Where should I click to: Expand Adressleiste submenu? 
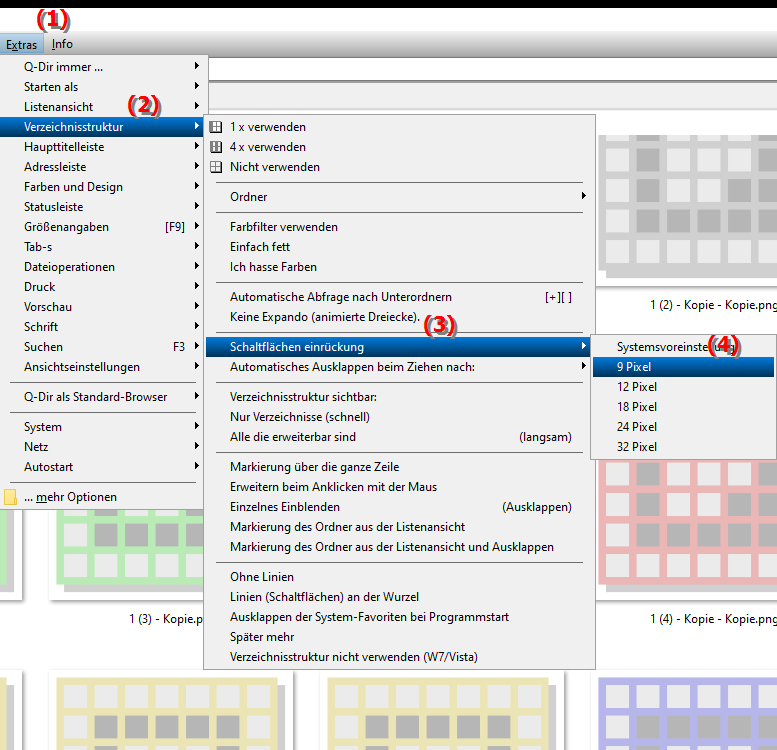pyautogui.click(x=102, y=167)
